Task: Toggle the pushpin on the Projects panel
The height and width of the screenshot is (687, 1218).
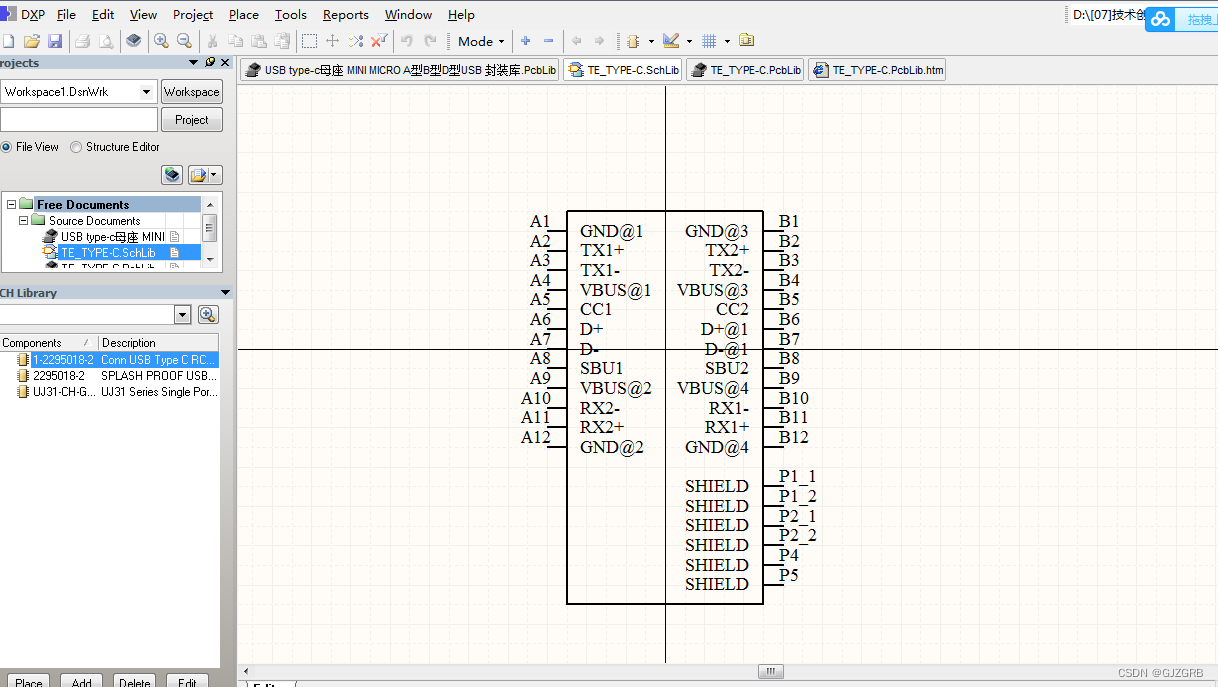Action: pyautogui.click(x=210, y=62)
